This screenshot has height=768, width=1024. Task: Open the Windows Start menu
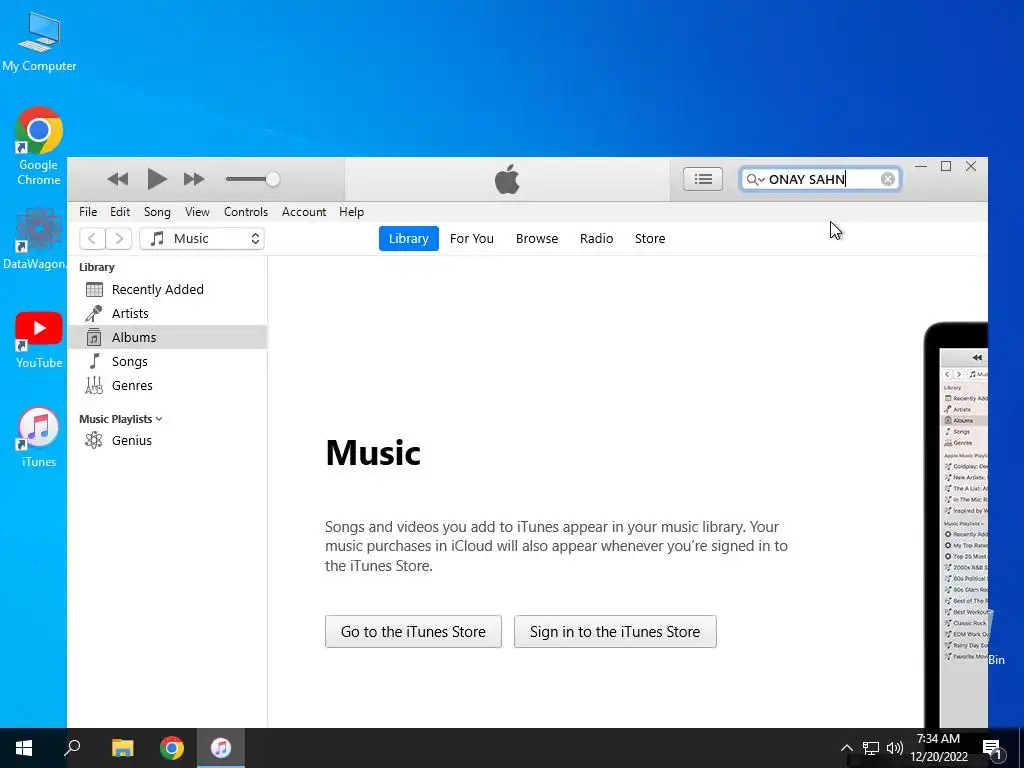click(24, 748)
